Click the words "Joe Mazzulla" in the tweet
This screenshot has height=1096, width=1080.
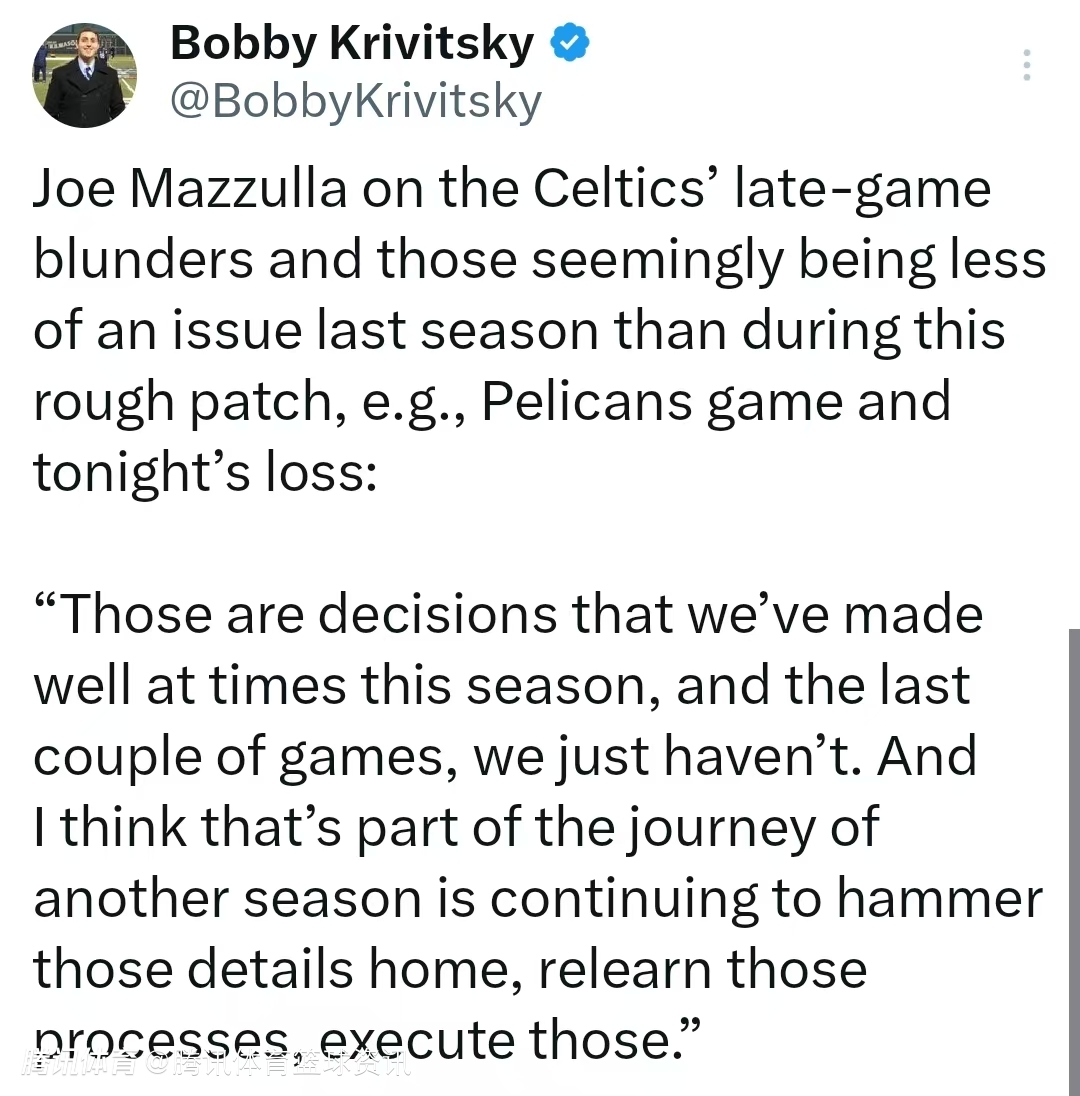(190, 190)
